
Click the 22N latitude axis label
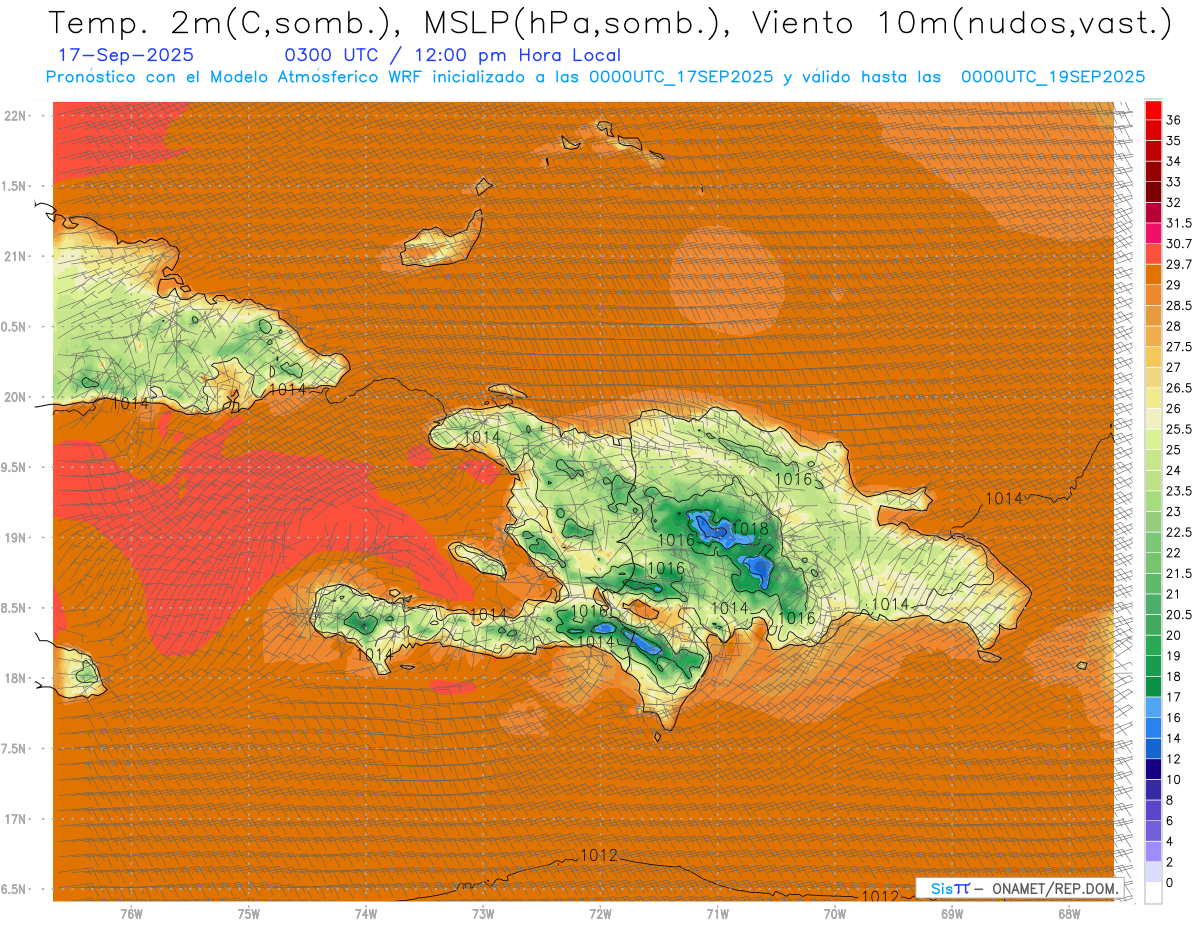coord(17,115)
